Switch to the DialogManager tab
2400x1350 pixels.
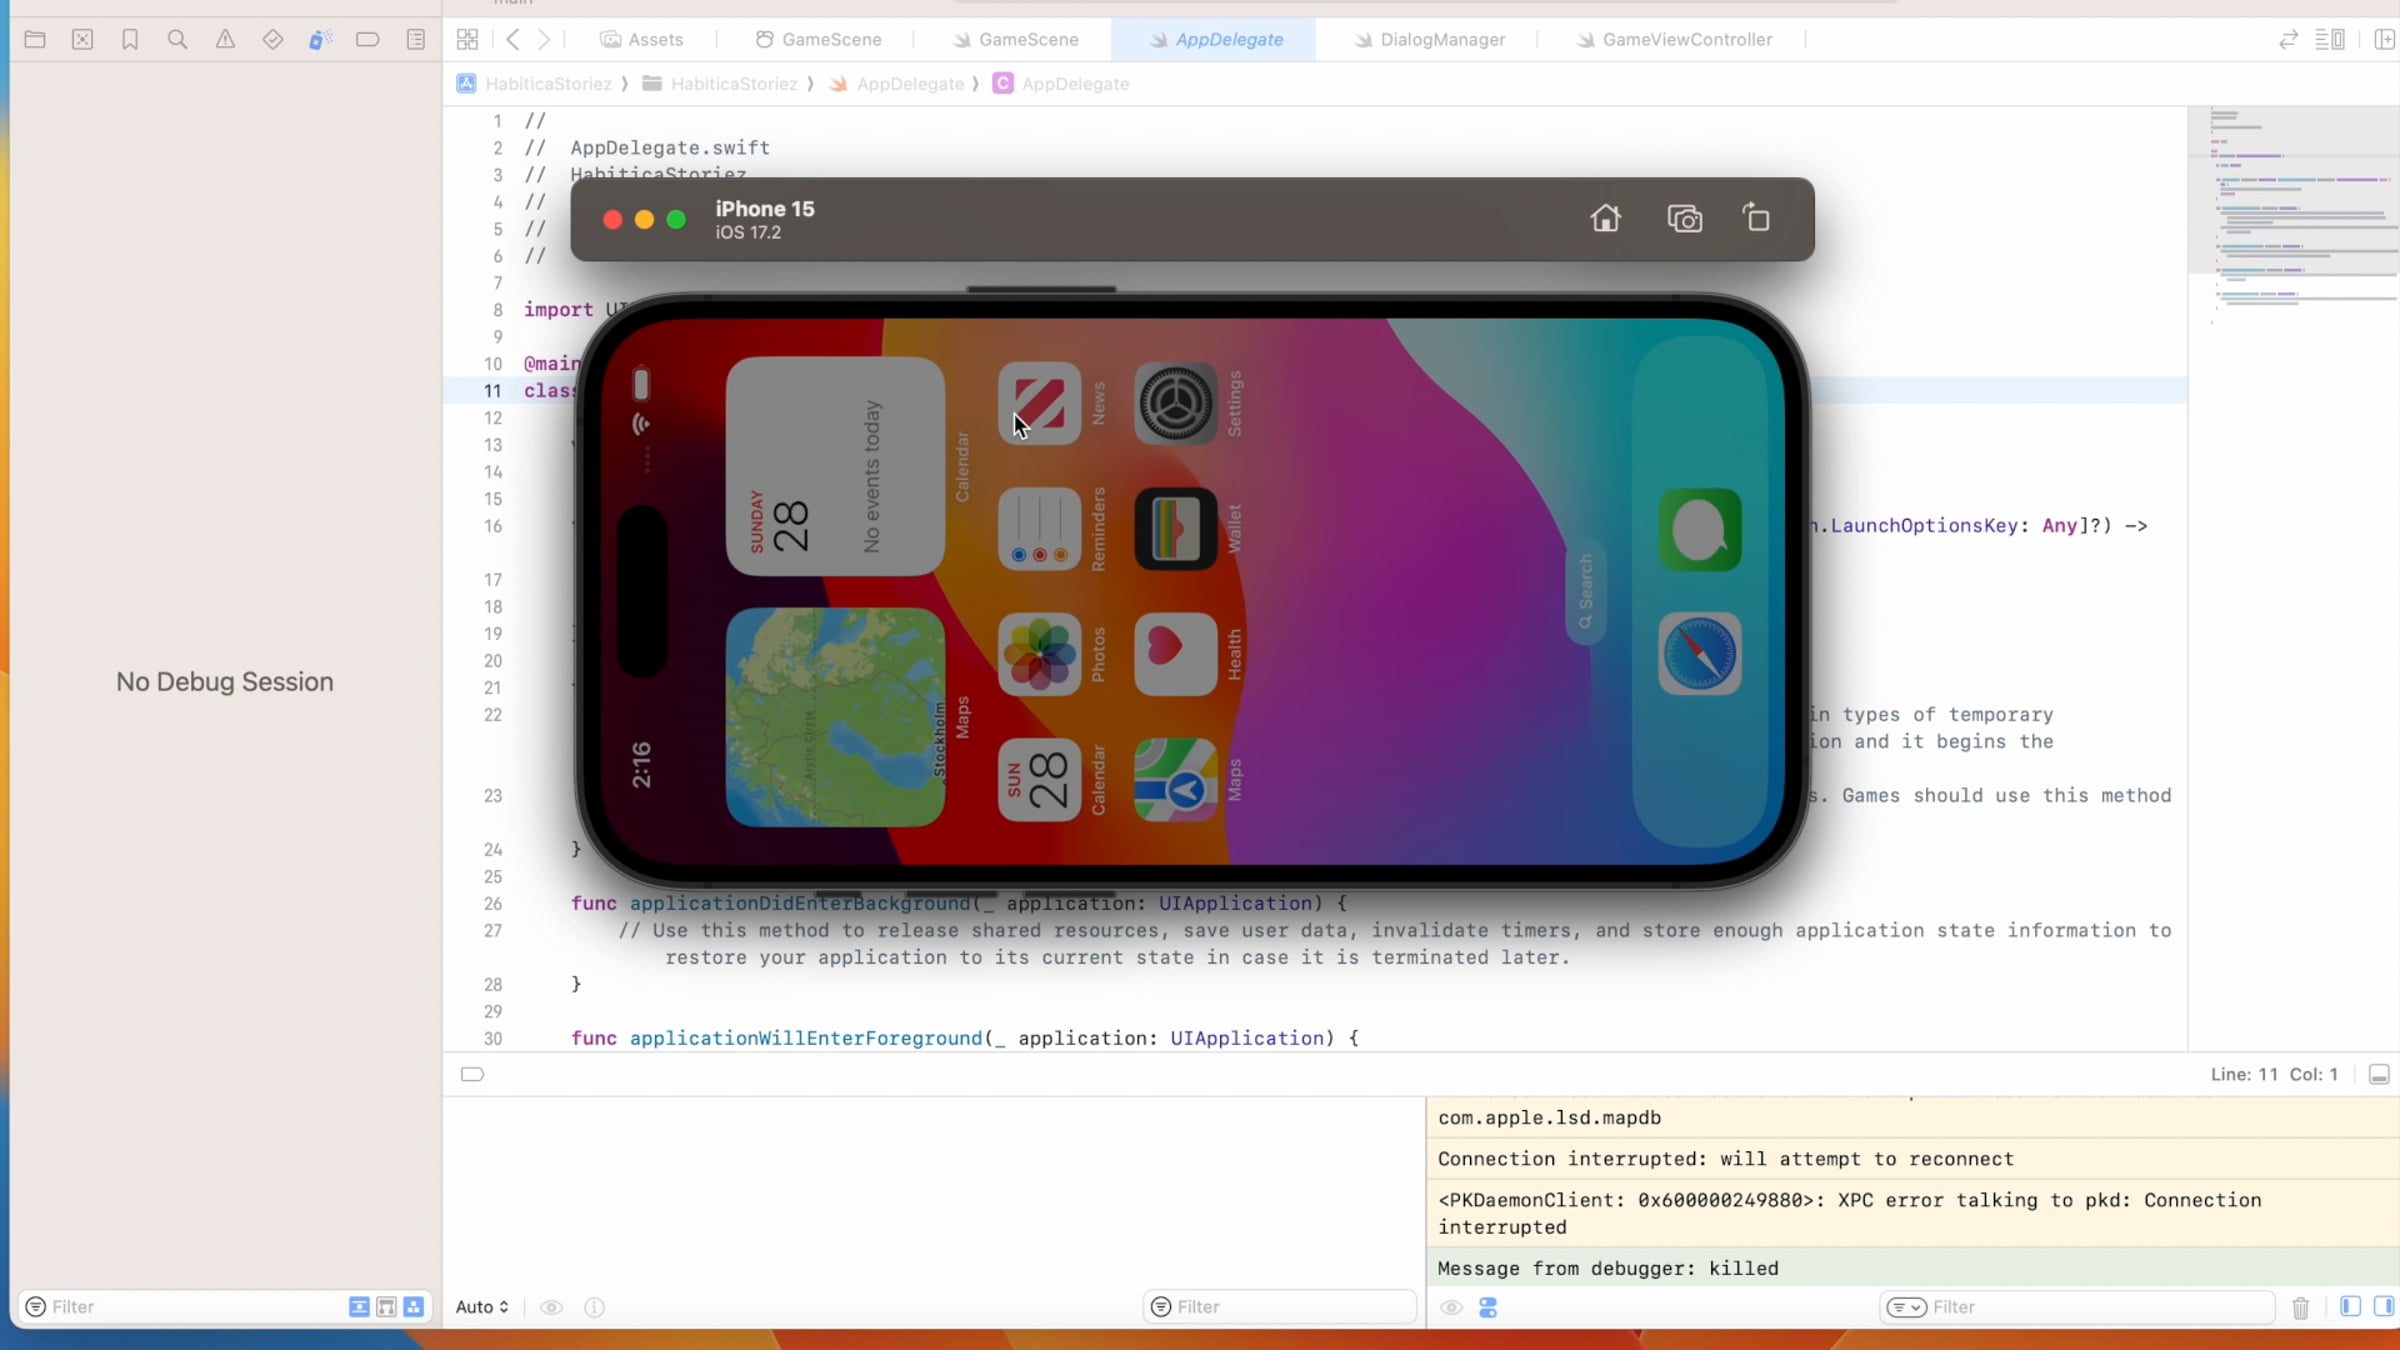[x=1430, y=40]
